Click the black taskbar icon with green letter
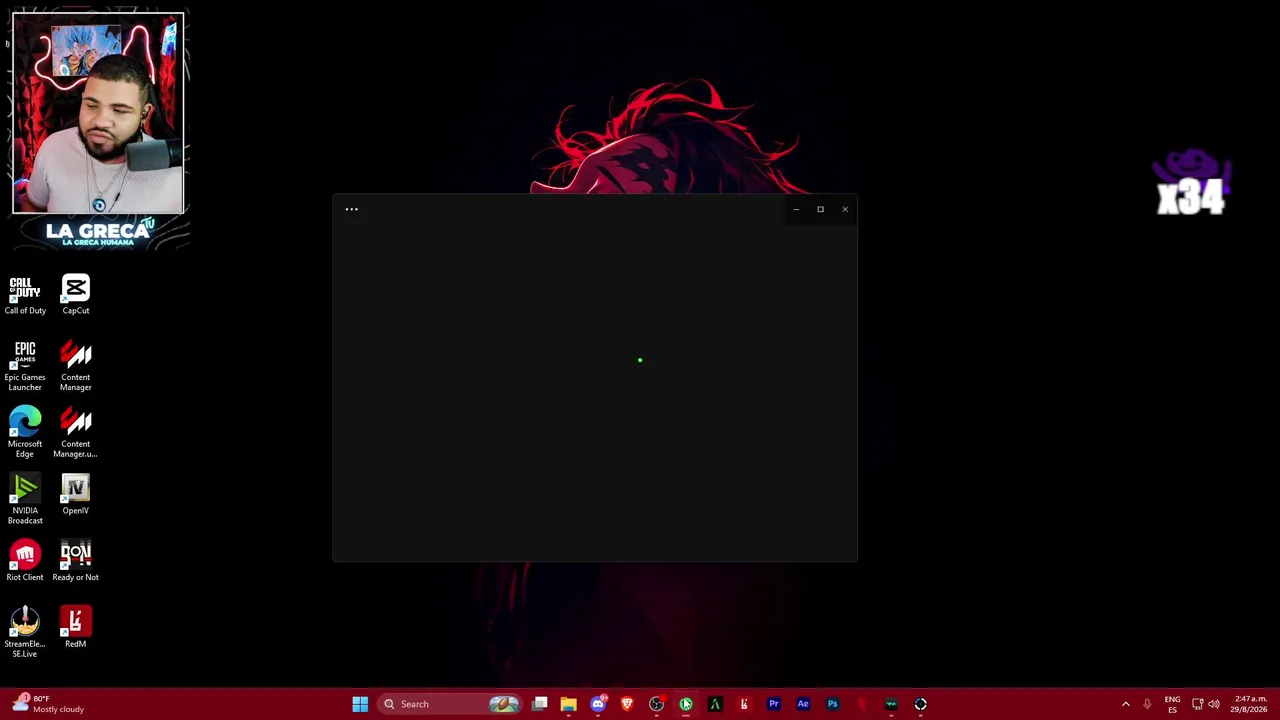Viewport: 1280px width, 720px height. click(715, 704)
